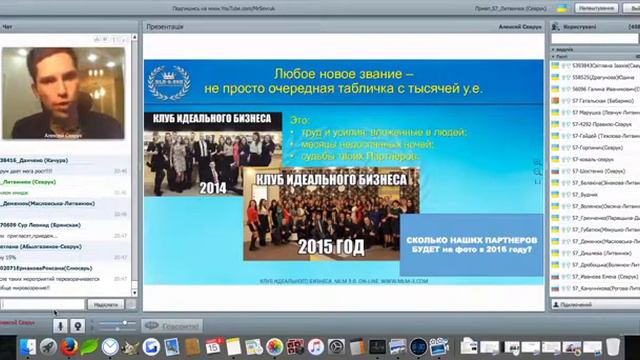Open chat name Данчано (Качура)
Viewport: 640px width, 360px height.
tap(34, 160)
